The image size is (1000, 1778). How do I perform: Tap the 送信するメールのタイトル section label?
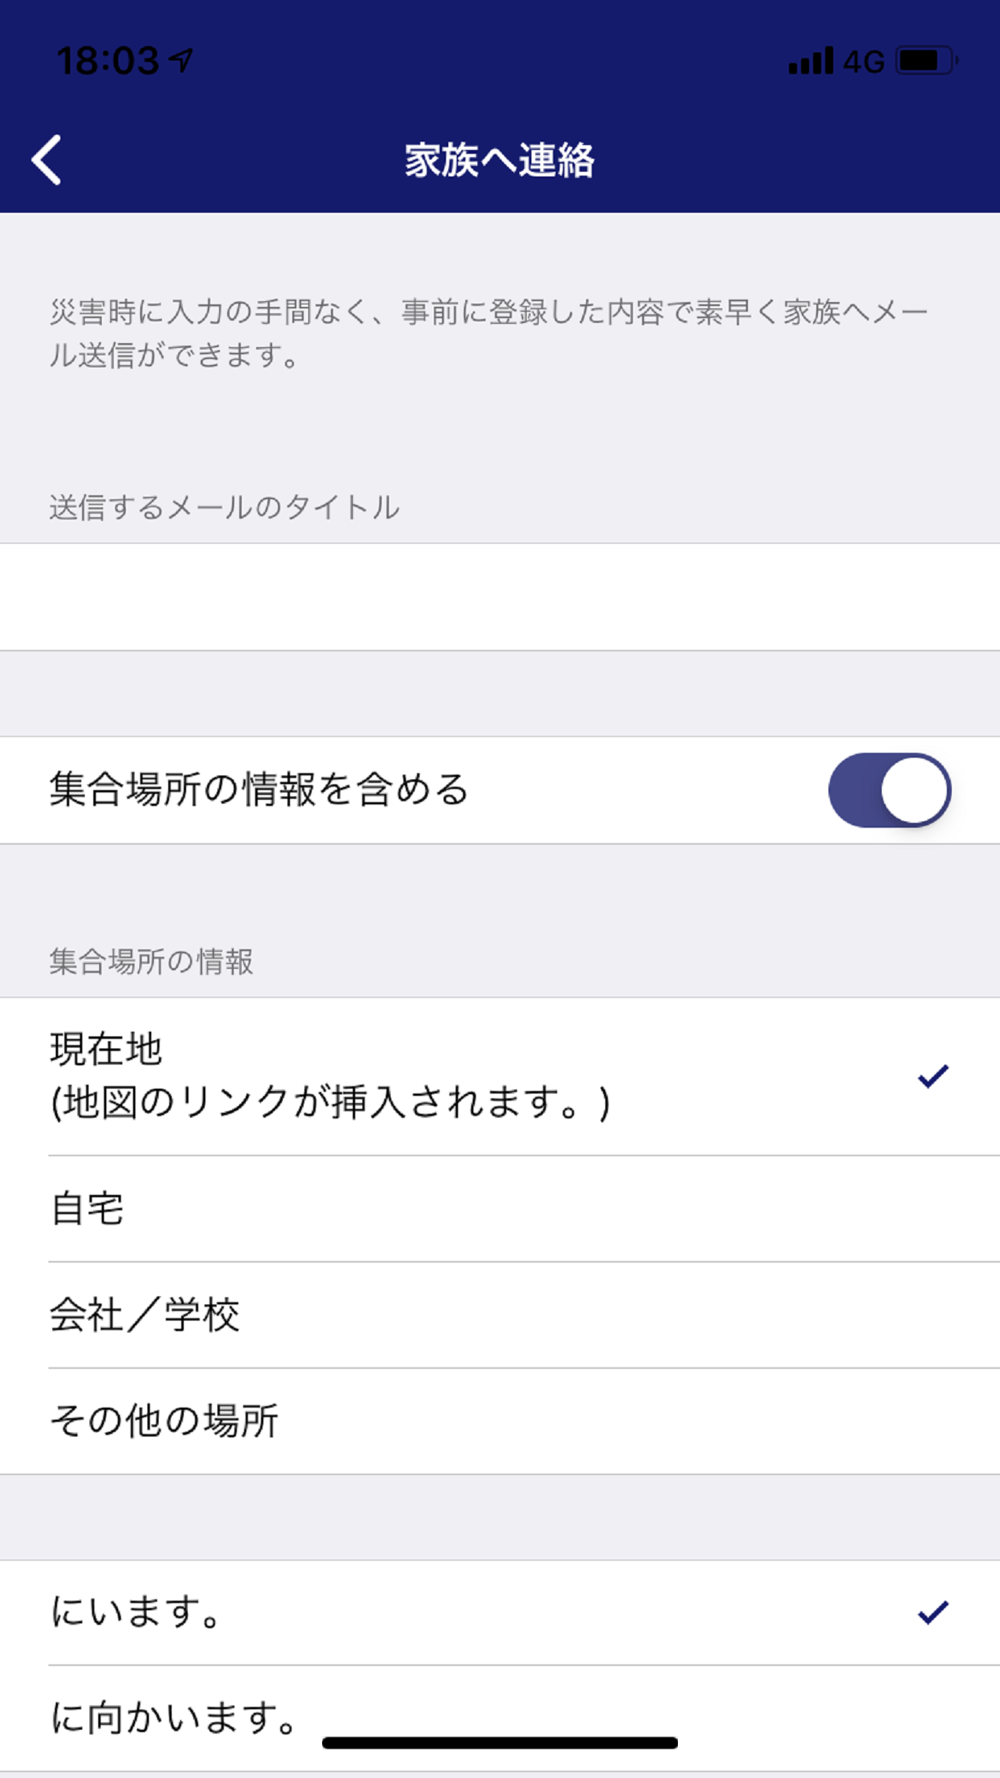tap(224, 507)
